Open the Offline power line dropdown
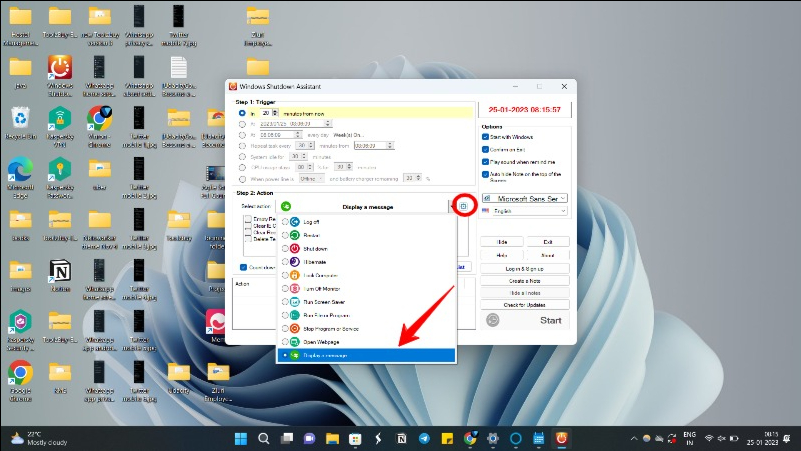801x451 pixels. 311,179
